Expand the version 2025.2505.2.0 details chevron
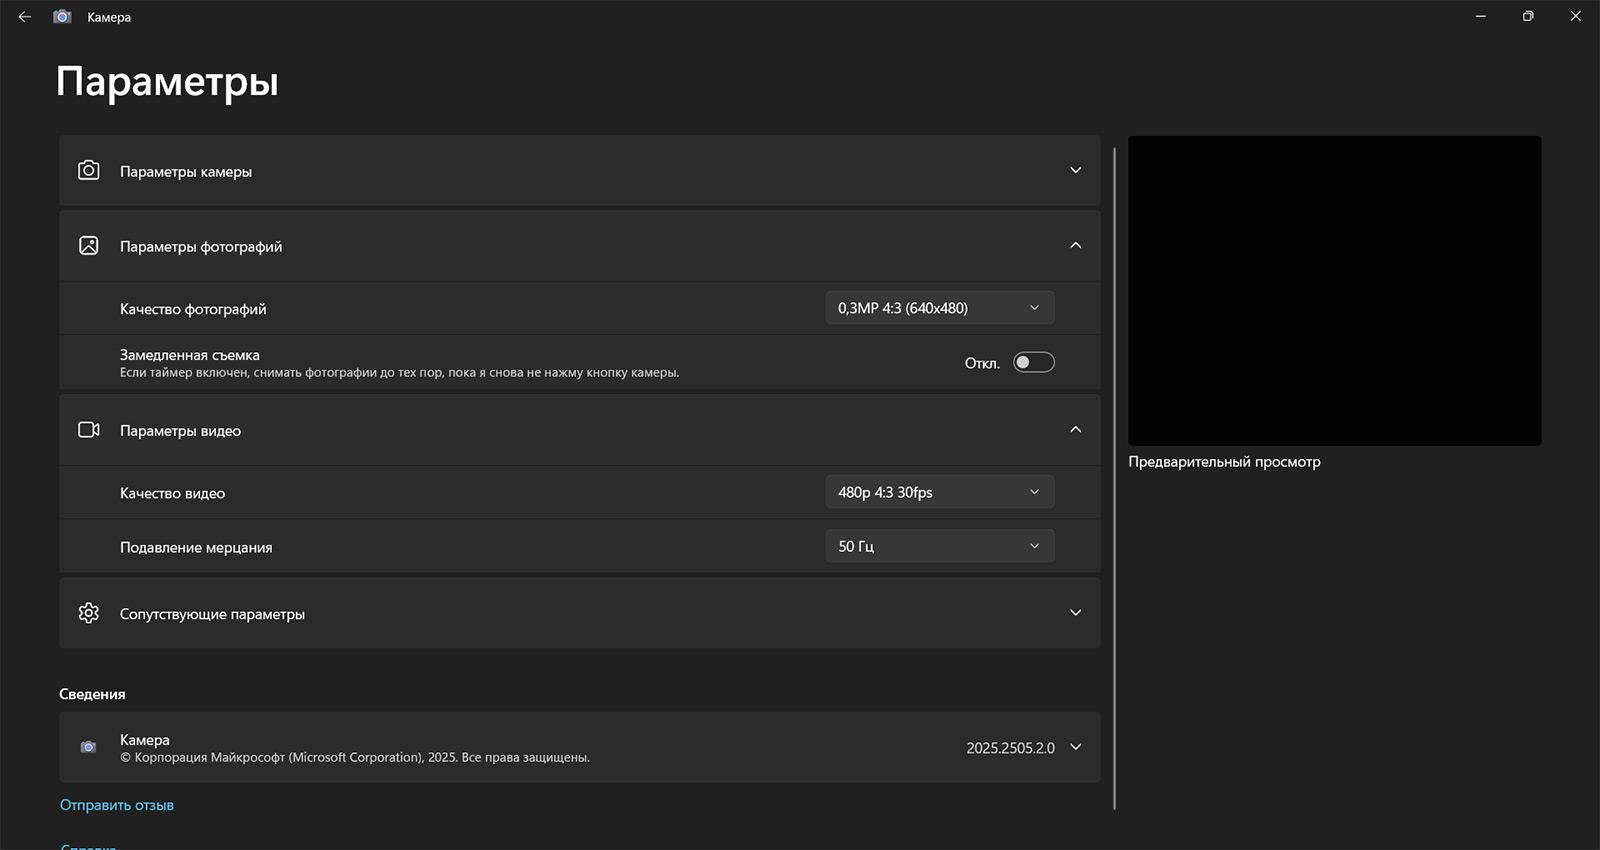 [x=1075, y=747]
